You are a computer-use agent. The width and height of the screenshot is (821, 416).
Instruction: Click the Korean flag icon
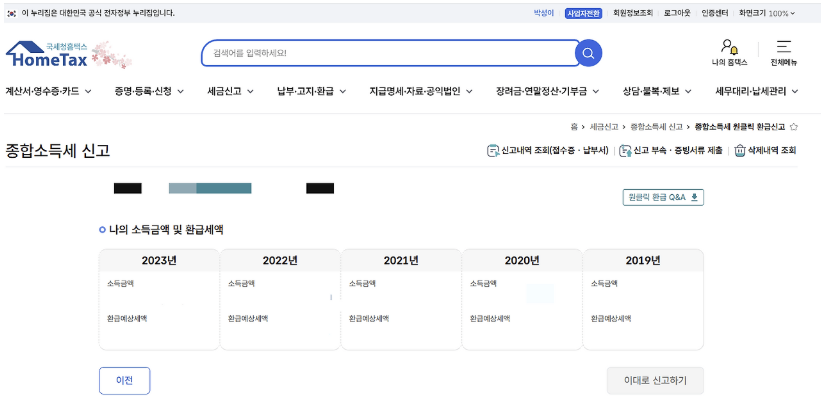(x=12, y=13)
